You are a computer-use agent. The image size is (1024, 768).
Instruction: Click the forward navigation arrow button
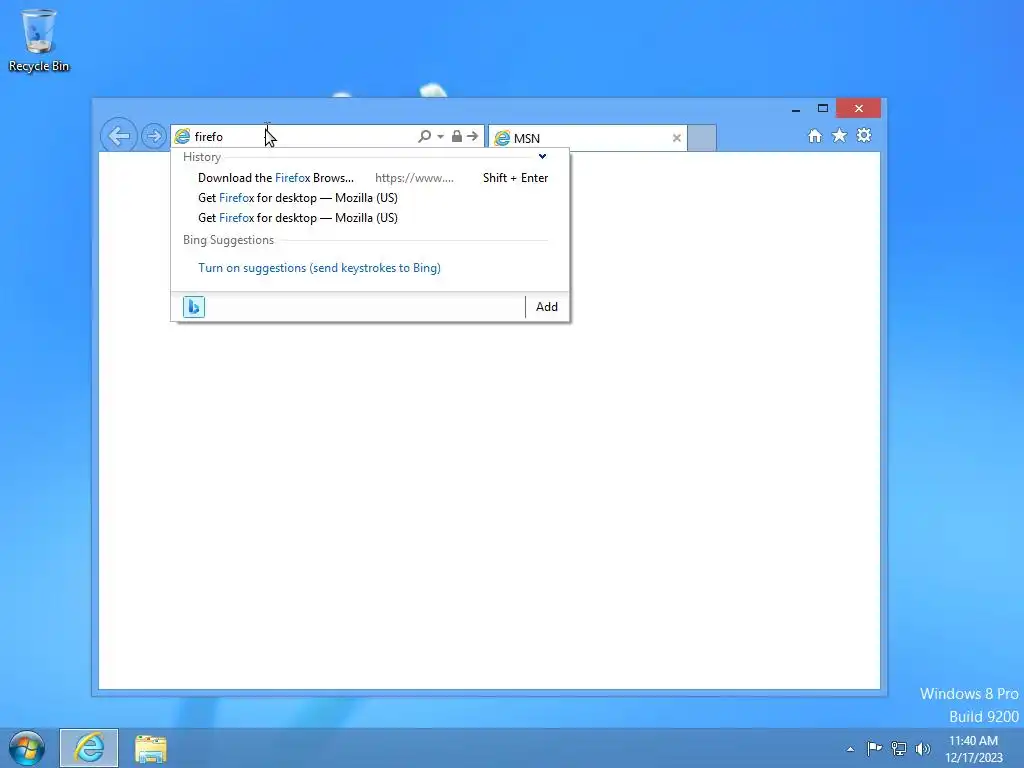point(154,136)
